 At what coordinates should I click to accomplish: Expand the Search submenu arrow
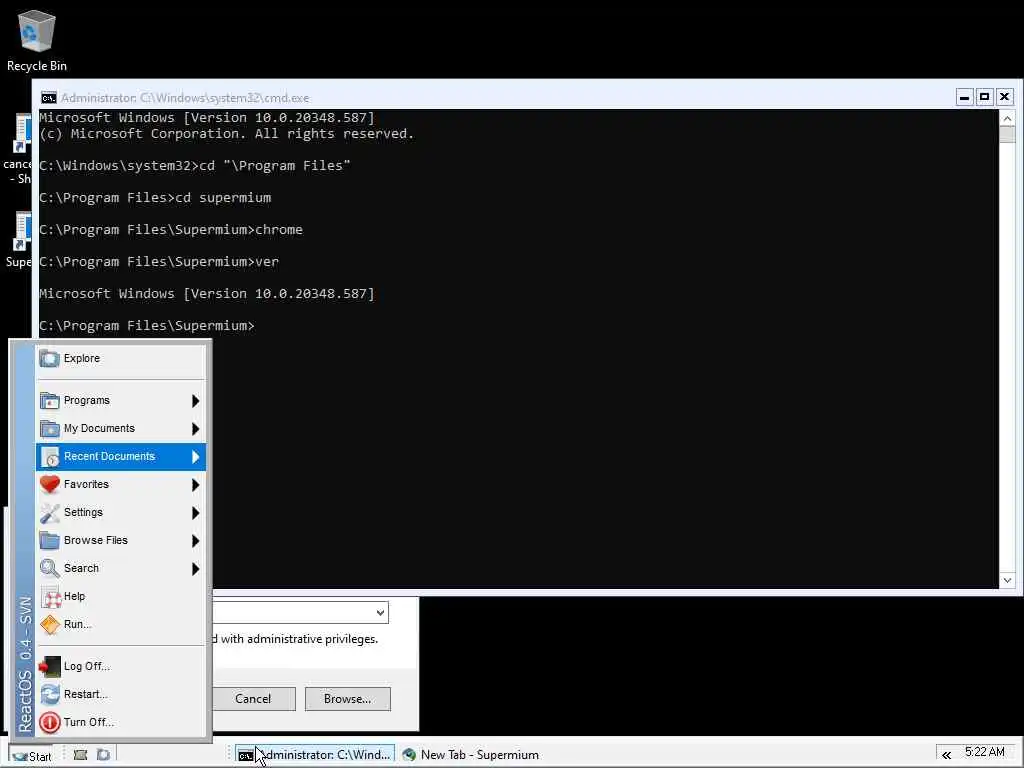click(195, 569)
